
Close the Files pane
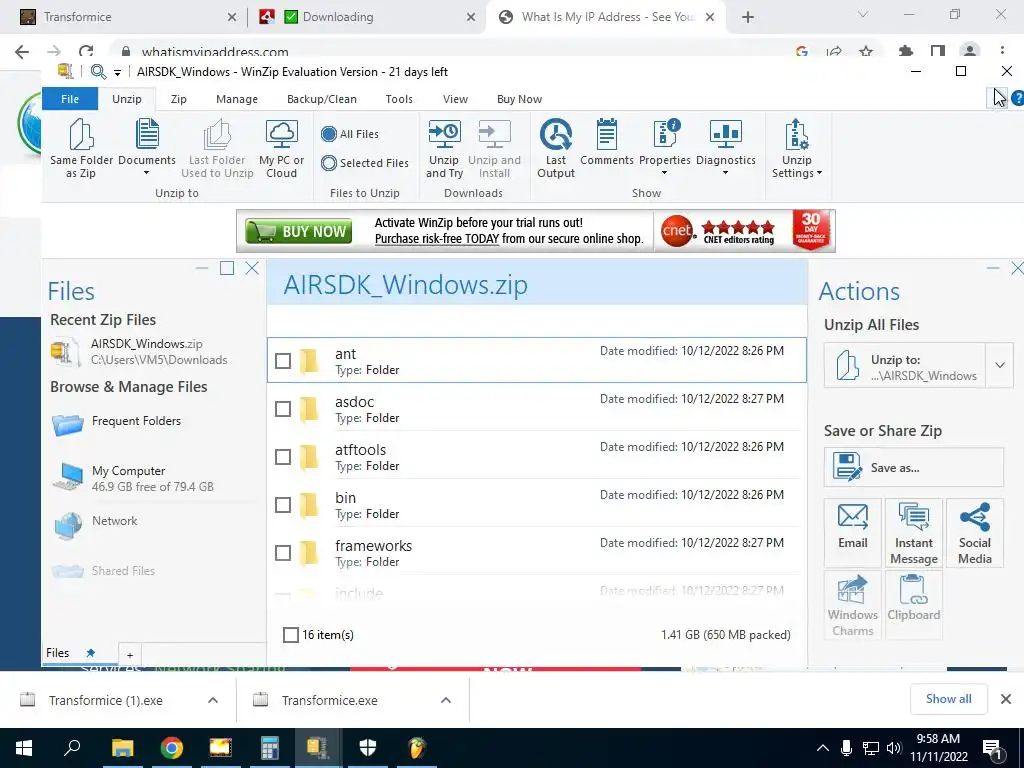pyautogui.click(x=252, y=268)
